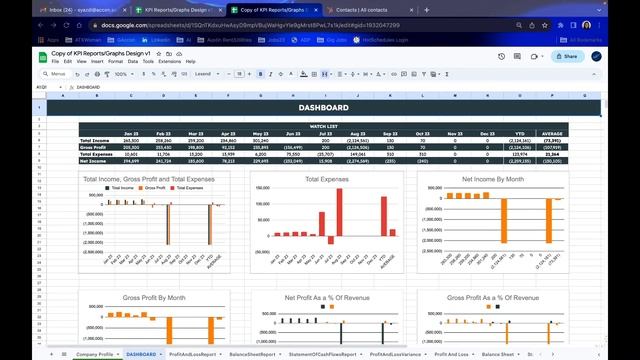Format as currency with the dollar icon
Viewport: 640px width, 360px height.
click(144, 74)
